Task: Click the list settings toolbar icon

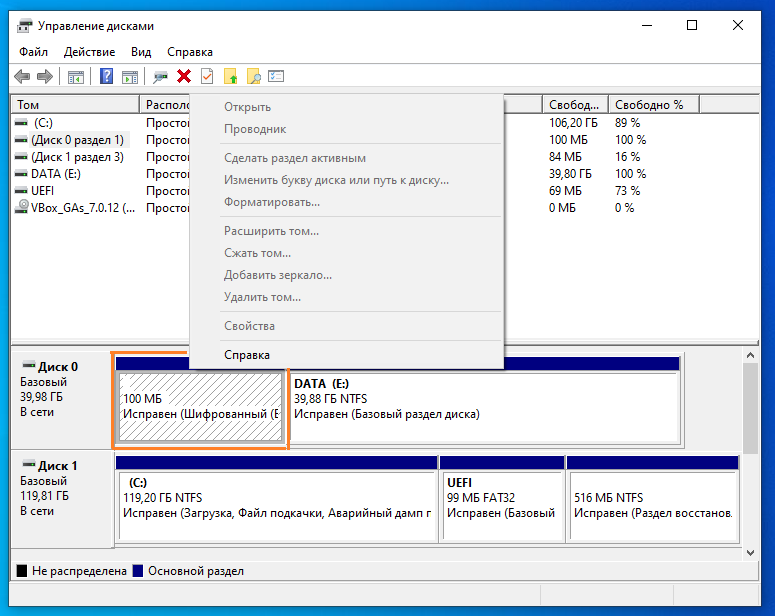Action: click(276, 77)
